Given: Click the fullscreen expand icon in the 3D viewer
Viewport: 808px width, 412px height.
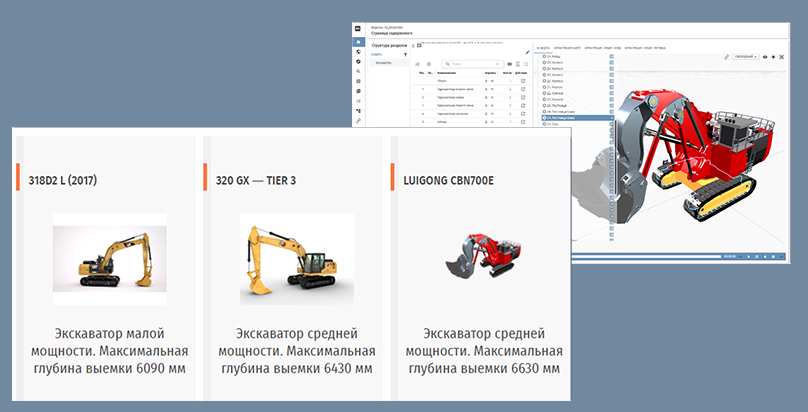Looking at the screenshot, I should pyautogui.click(x=782, y=57).
